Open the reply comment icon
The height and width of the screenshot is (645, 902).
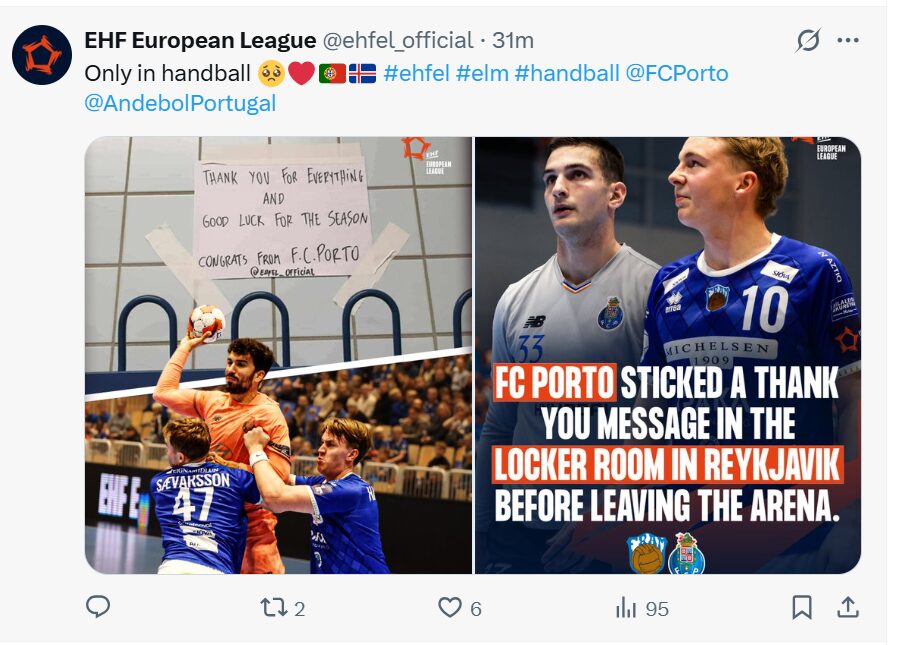pos(98,607)
